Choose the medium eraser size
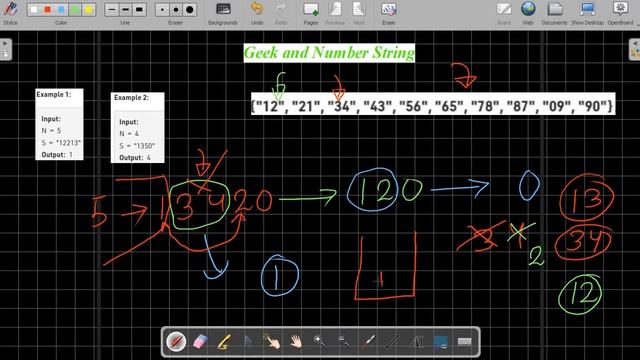 176,9
